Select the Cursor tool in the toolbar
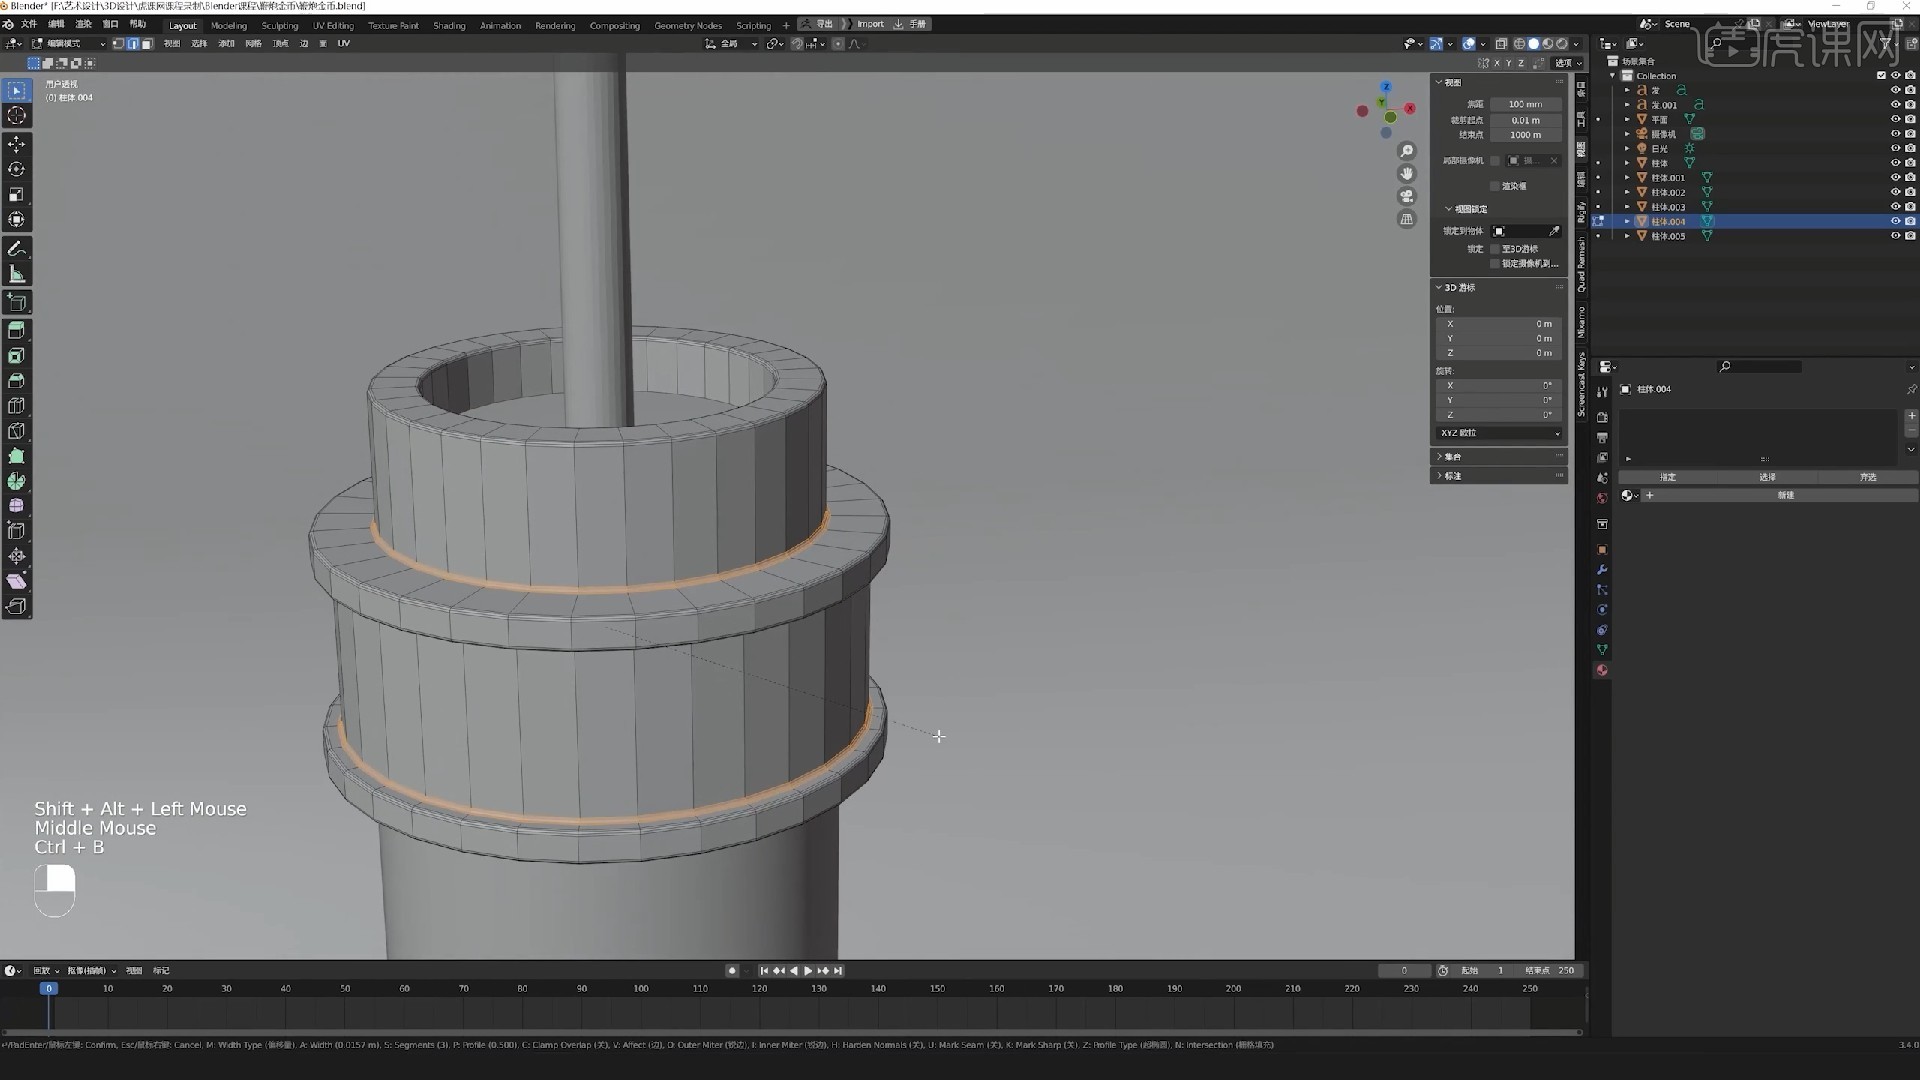 click(x=16, y=116)
